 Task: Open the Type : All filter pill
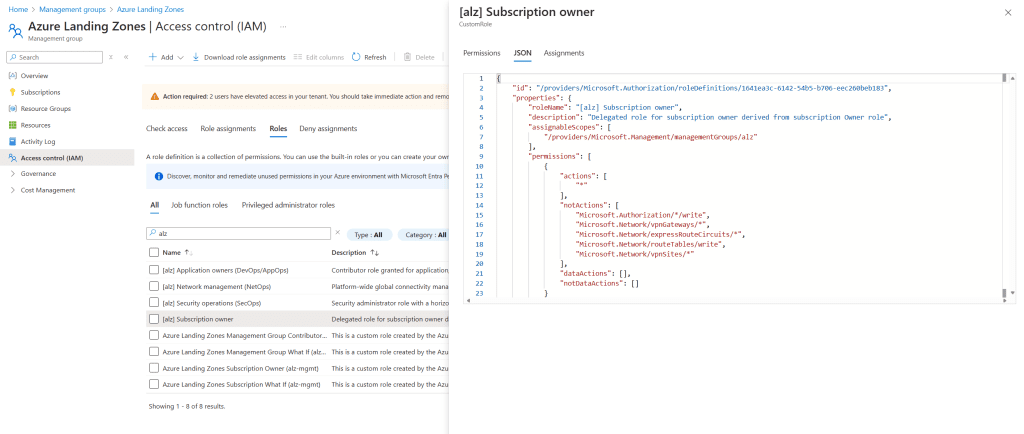369,234
